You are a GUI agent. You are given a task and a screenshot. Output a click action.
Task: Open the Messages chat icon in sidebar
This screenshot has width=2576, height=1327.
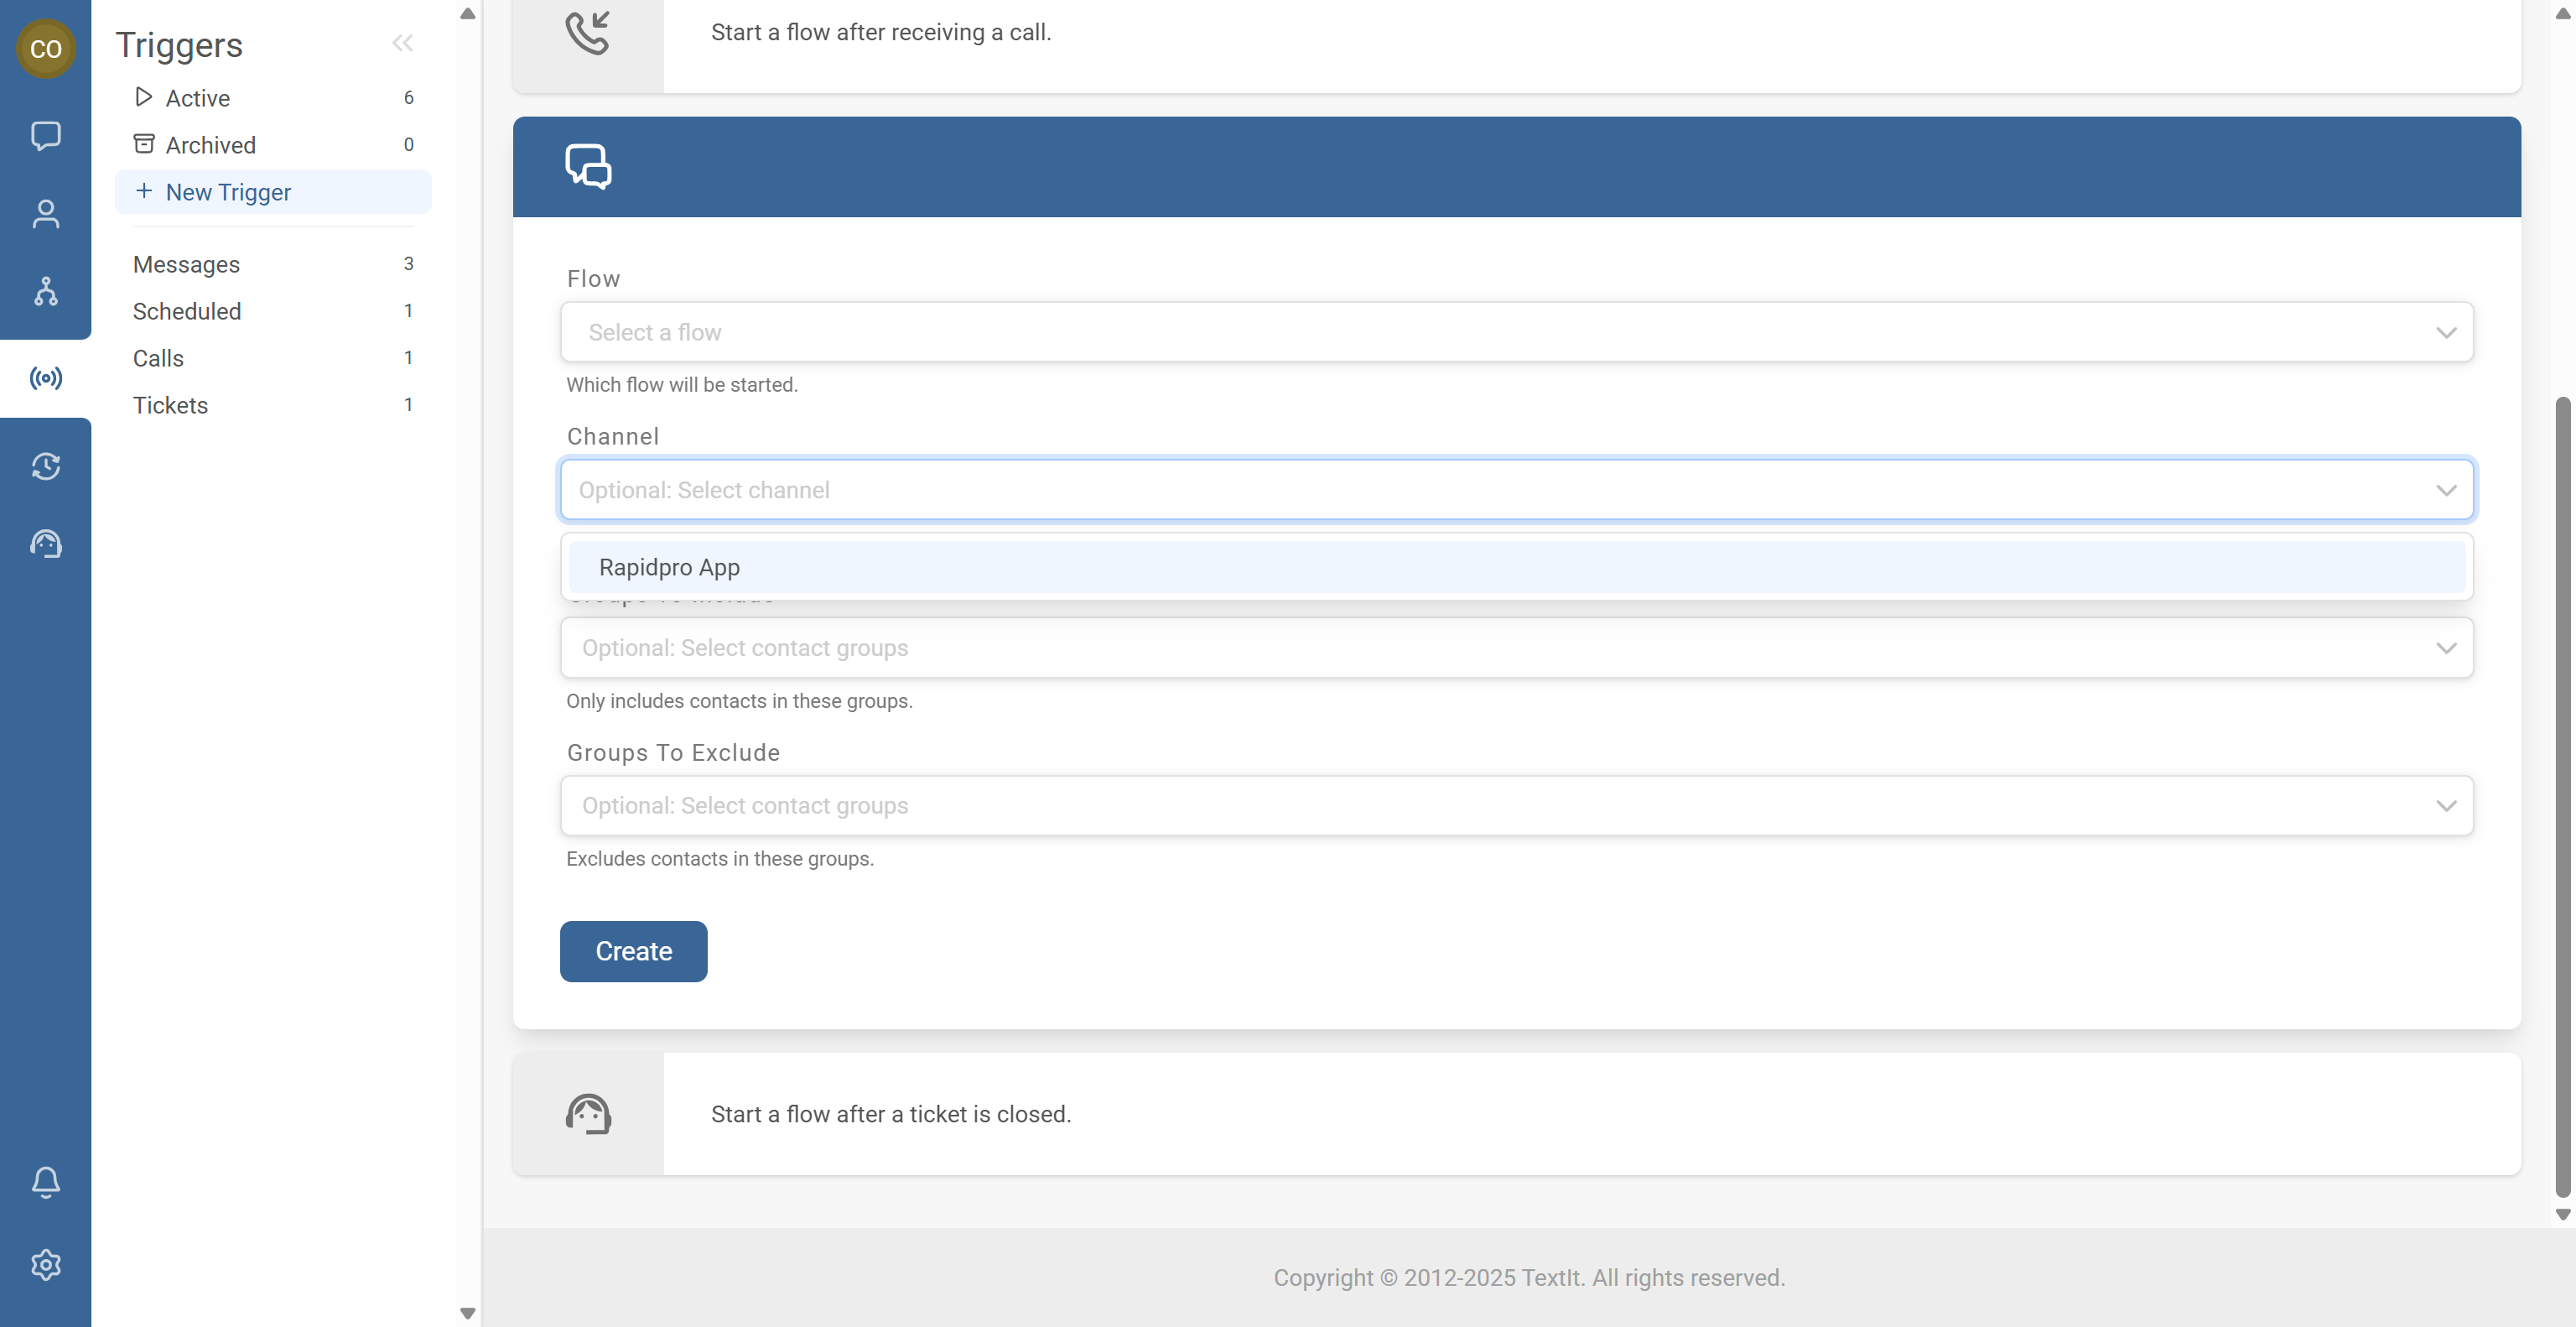(45, 135)
